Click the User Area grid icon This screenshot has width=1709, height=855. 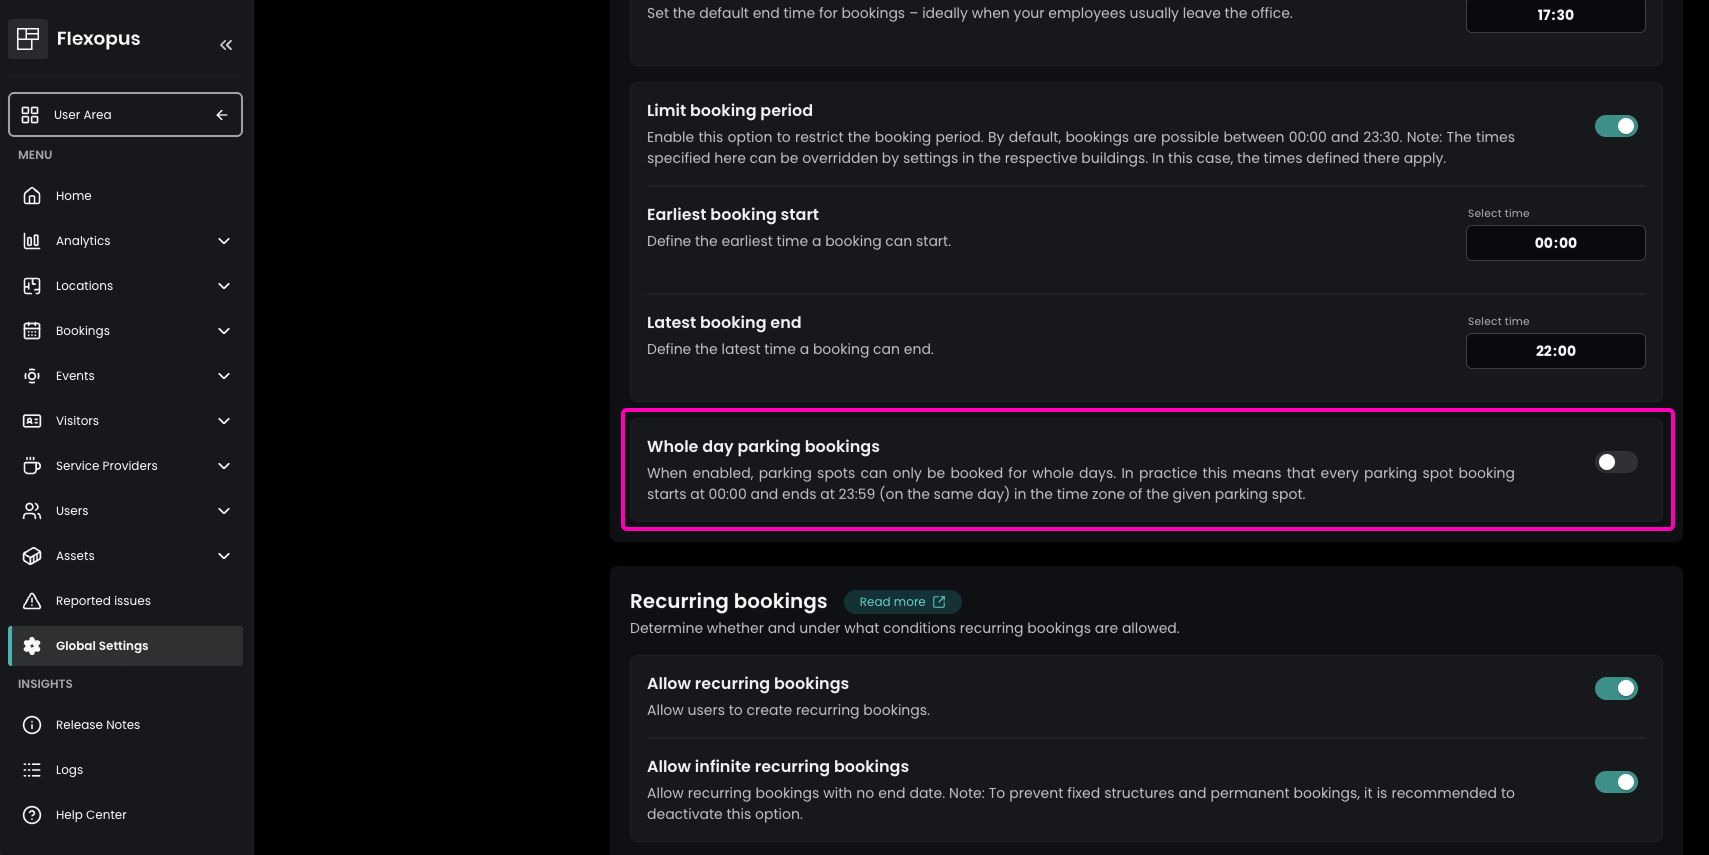click(x=30, y=115)
